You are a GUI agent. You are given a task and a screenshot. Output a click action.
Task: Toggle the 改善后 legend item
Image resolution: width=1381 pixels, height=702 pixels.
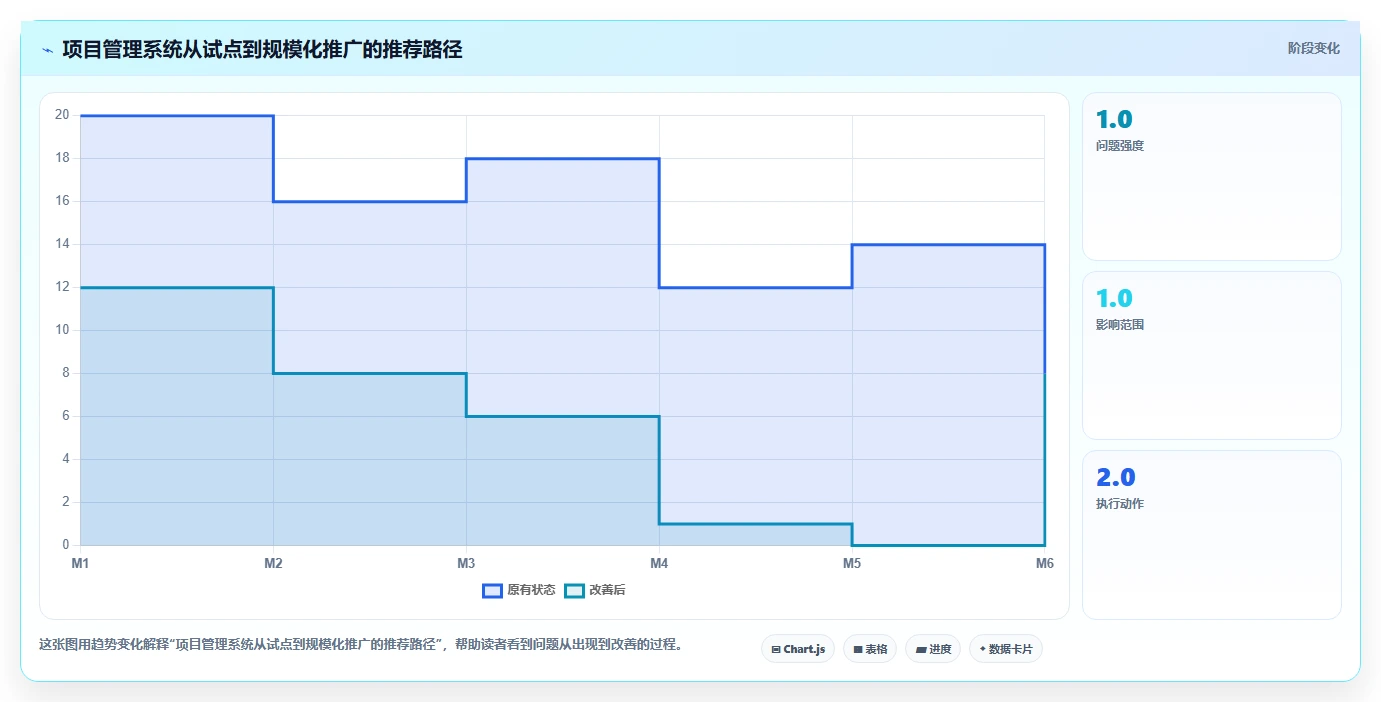pyautogui.click(x=595, y=590)
